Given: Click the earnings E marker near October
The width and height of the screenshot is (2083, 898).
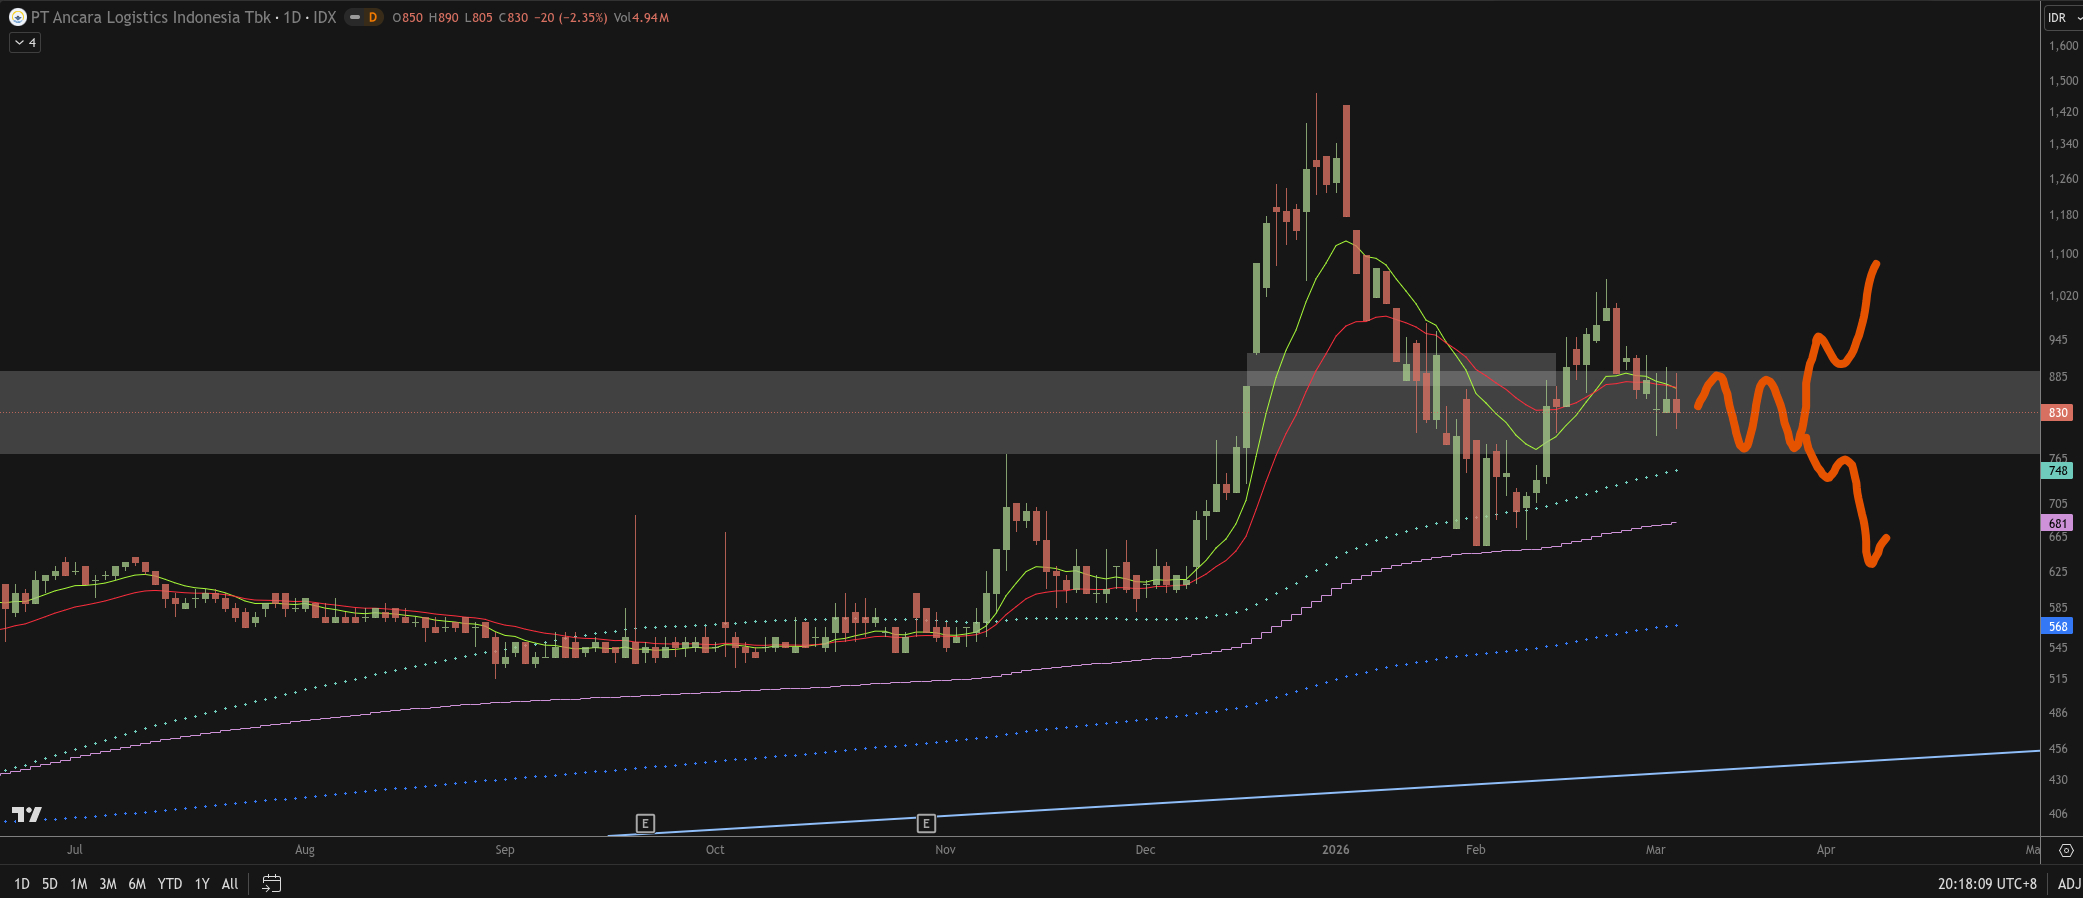Looking at the screenshot, I should pyautogui.click(x=645, y=823).
